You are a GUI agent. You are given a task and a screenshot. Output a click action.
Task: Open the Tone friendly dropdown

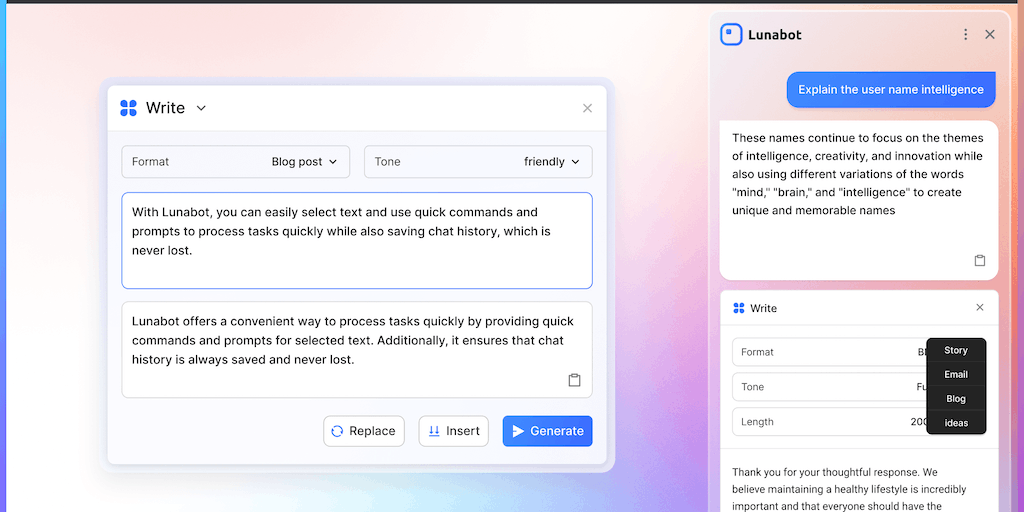click(x=478, y=162)
